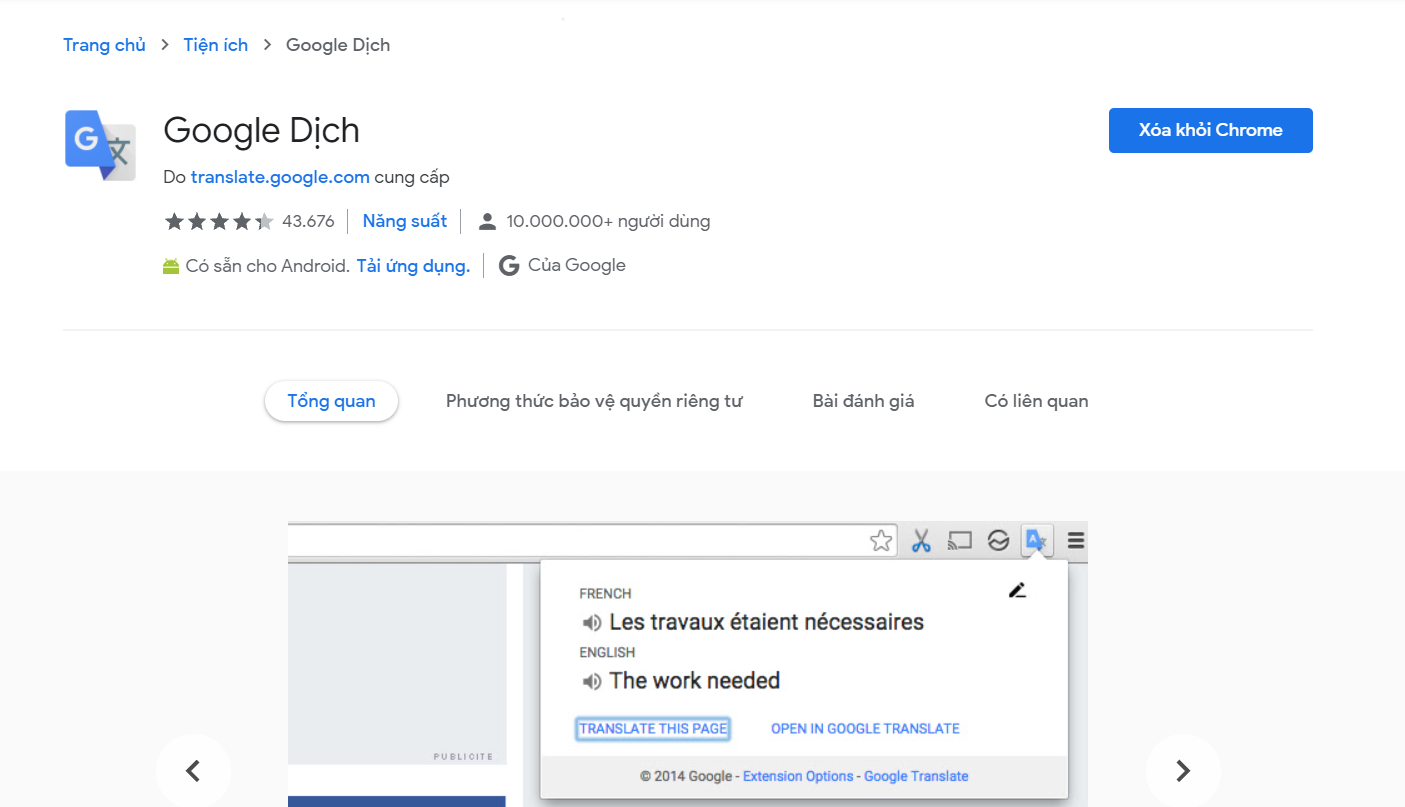Play English pronunciation speaker icon

[x=592, y=682]
